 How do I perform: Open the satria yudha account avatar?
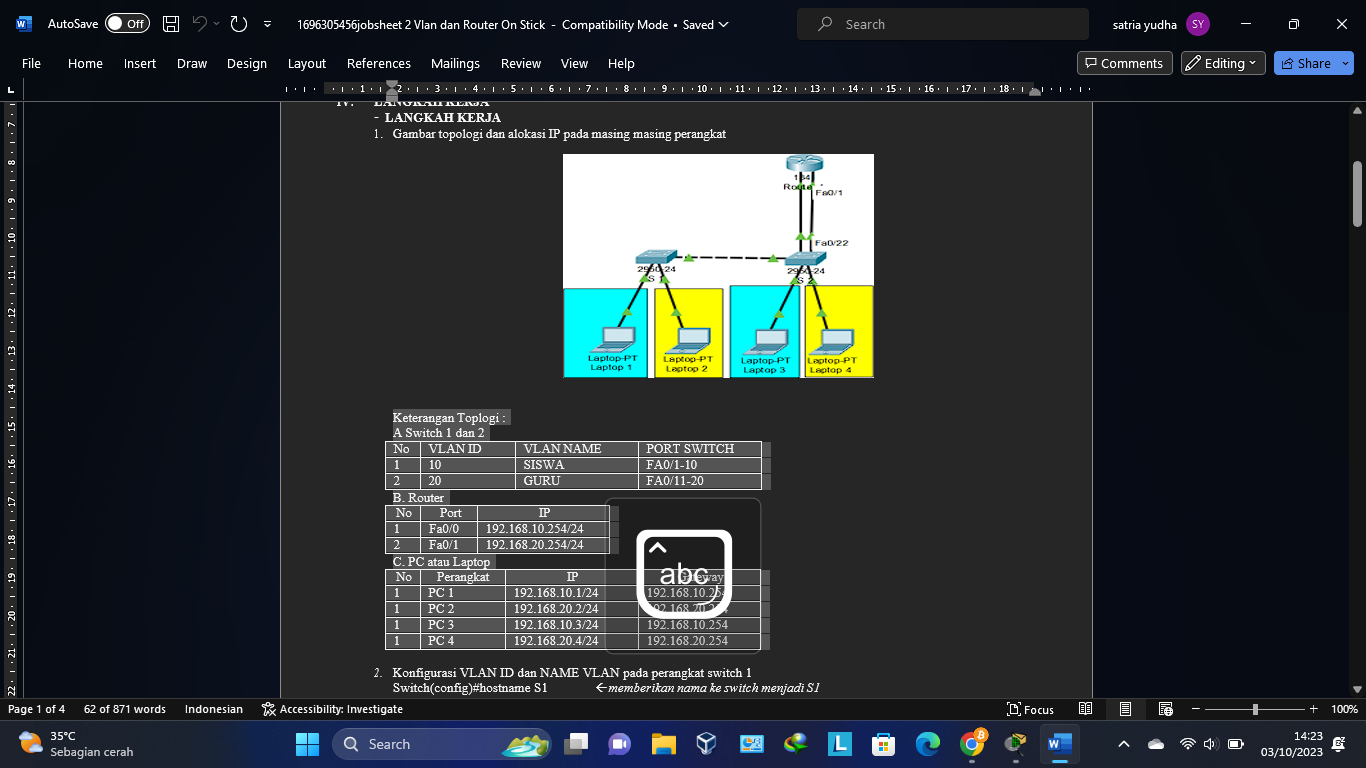click(x=1198, y=24)
